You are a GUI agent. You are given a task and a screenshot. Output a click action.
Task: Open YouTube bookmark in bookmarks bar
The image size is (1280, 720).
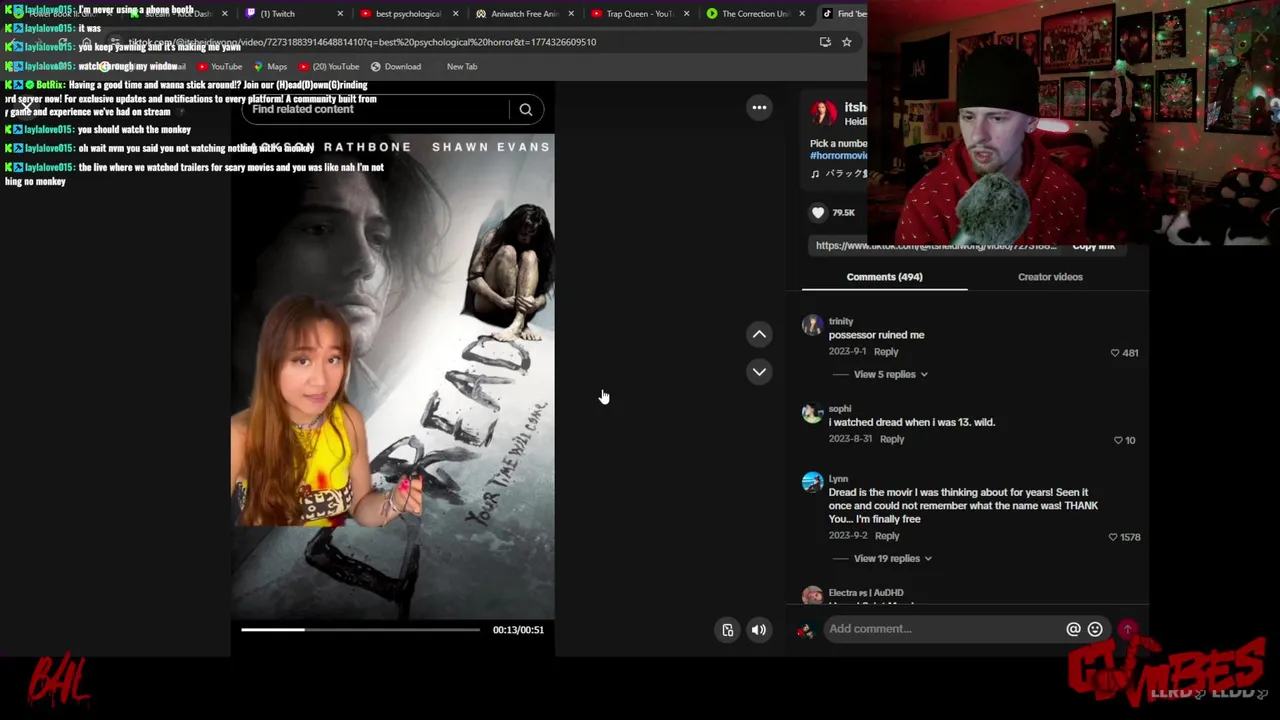220,67
